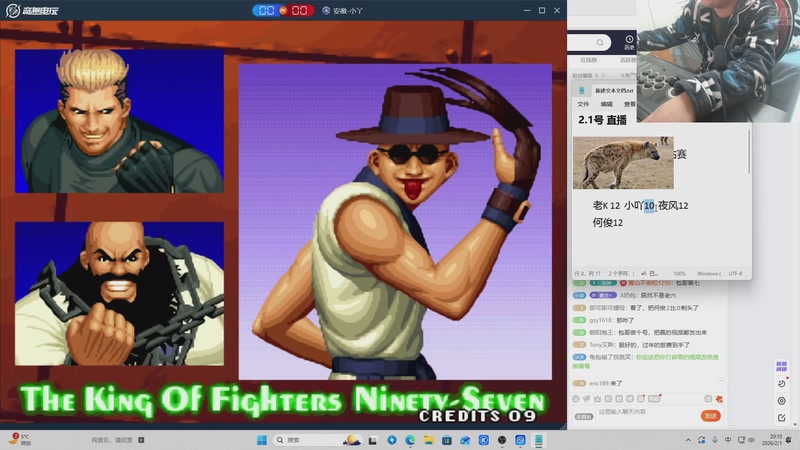Click the microphone icon in system tray
Image resolution: width=800 pixels, height=450 pixels.
715,440
